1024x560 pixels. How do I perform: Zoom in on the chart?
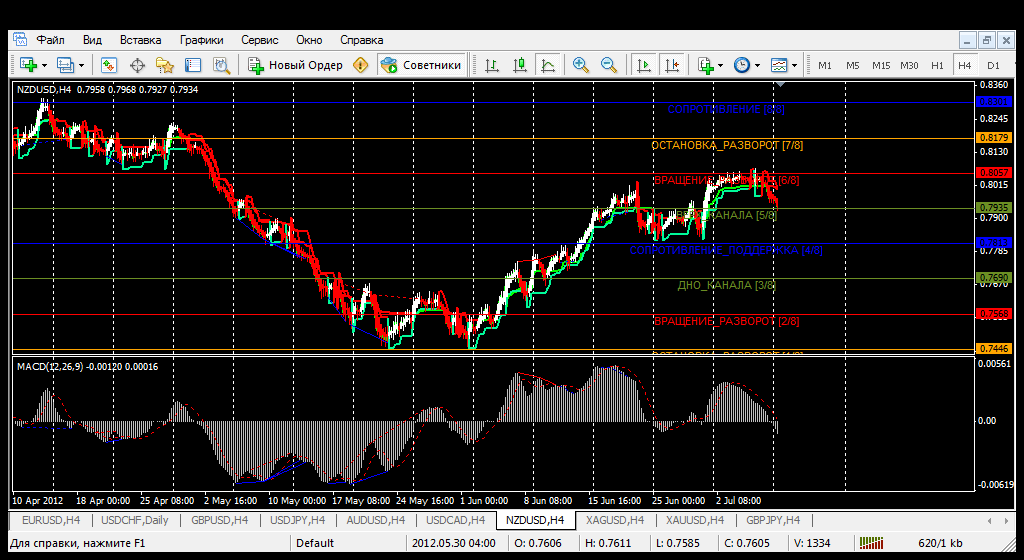tap(580, 65)
